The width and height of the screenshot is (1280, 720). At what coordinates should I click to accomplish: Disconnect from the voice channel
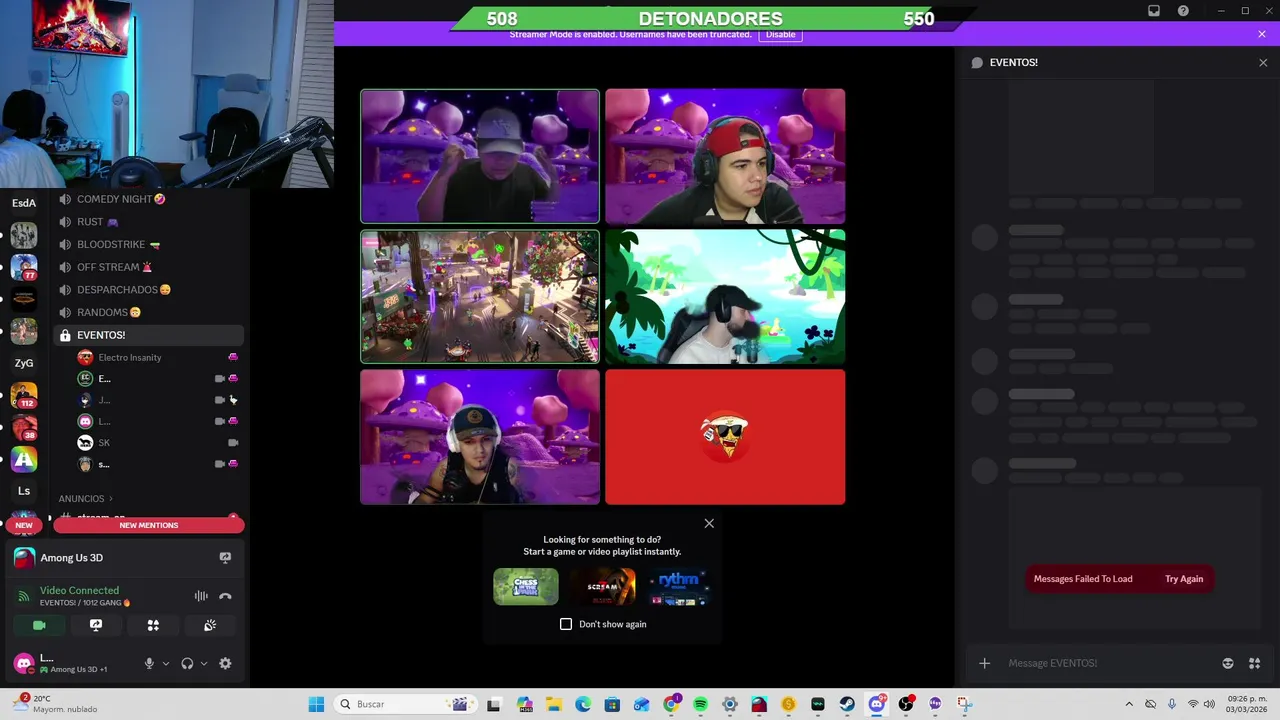point(225,596)
